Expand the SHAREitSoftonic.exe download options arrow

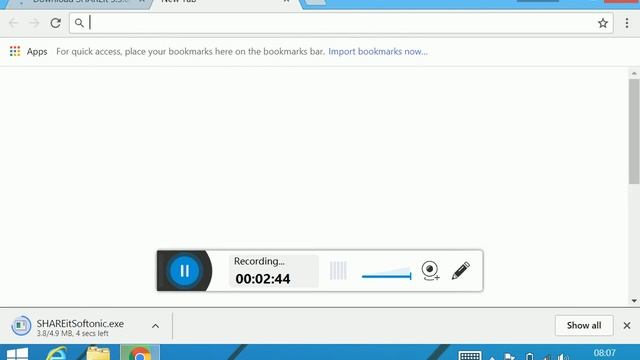[156, 326]
